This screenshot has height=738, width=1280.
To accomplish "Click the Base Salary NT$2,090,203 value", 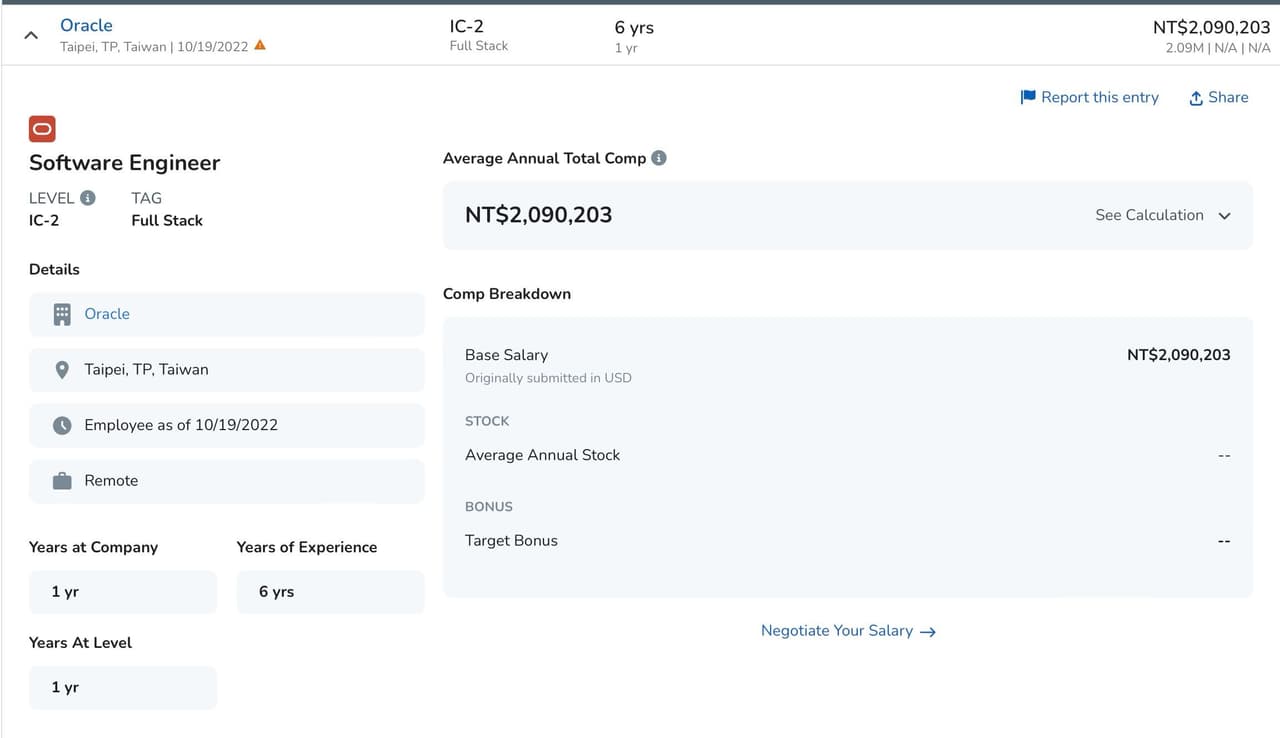I will pos(1178,355).
